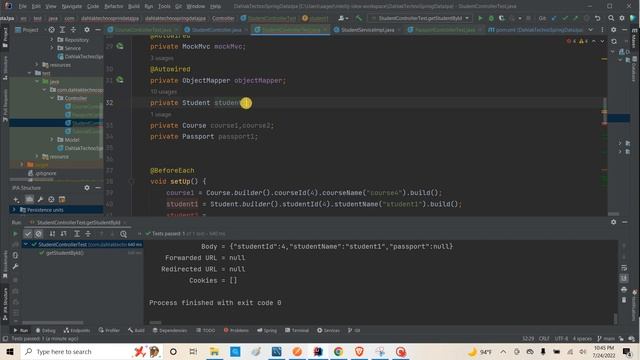Screen dimensions: 640x360
Task: Open the Navigate menu
Action: (71, 6)
